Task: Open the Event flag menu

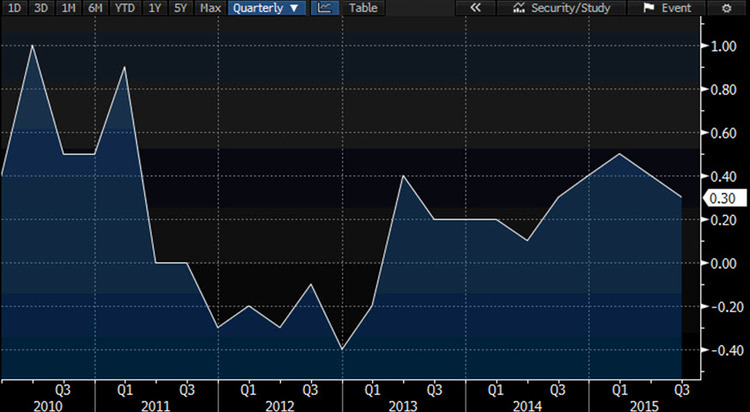Action: [x=666, y=8]
